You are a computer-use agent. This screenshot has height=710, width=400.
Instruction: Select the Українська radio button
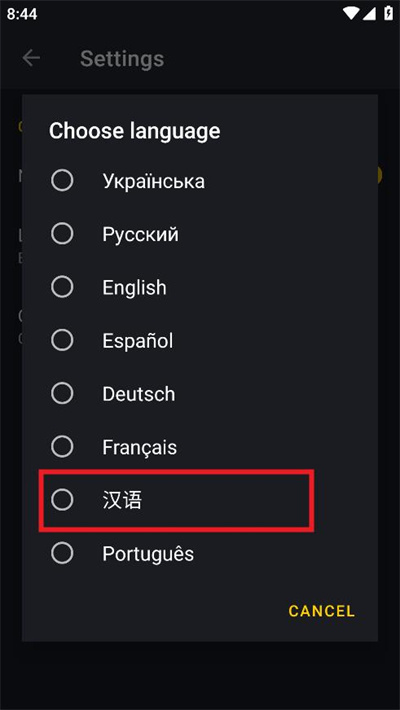coord(62,181)
